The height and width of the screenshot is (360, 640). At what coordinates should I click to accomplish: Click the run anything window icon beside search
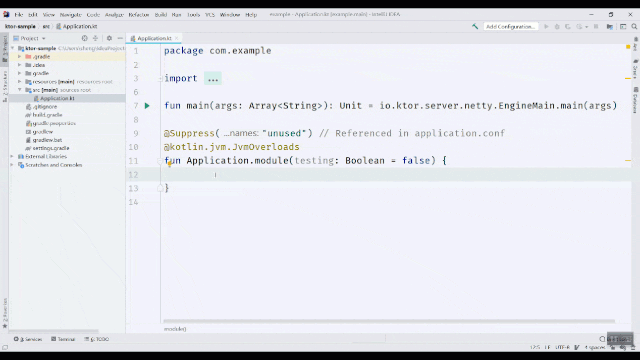coord(623,27)
